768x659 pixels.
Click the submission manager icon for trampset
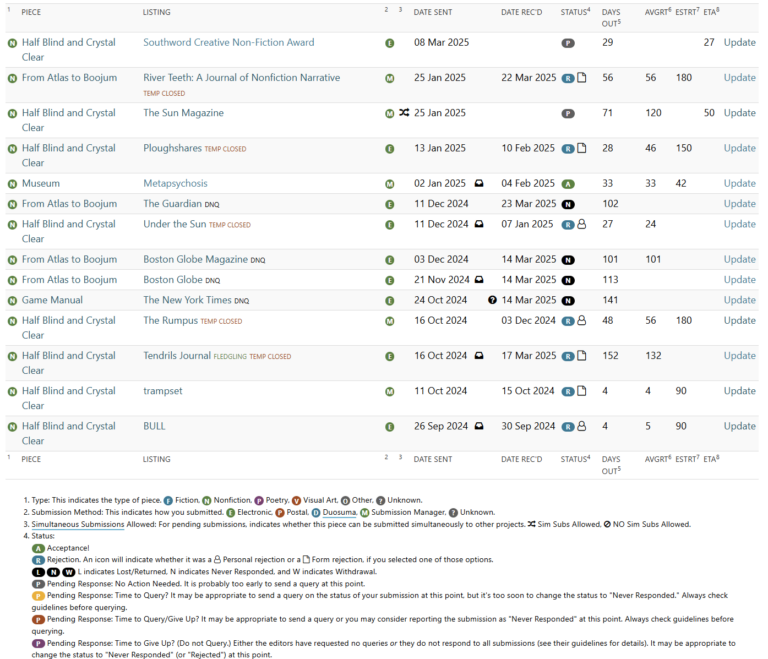pos(390,392)
